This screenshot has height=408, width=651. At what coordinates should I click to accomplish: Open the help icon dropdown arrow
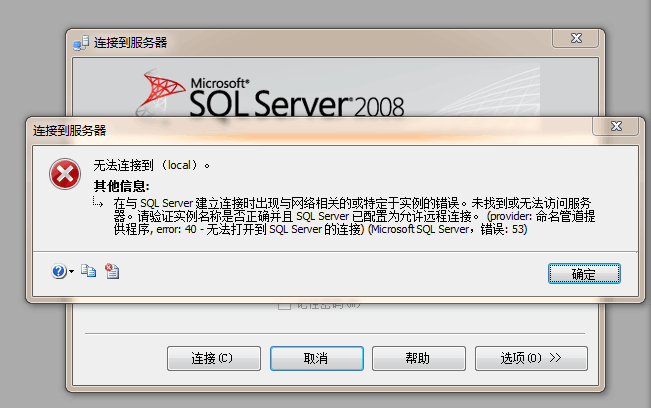[x=71, y=271]
